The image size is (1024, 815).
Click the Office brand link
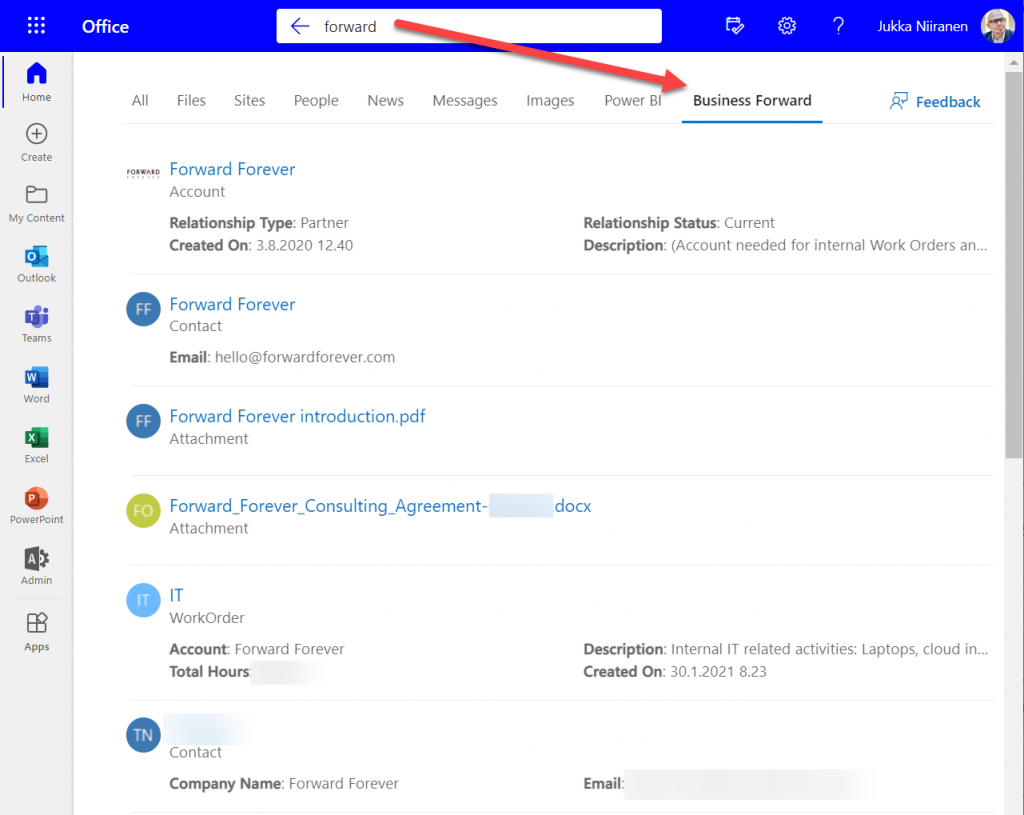pyautogui.click(x=105, y=27)
